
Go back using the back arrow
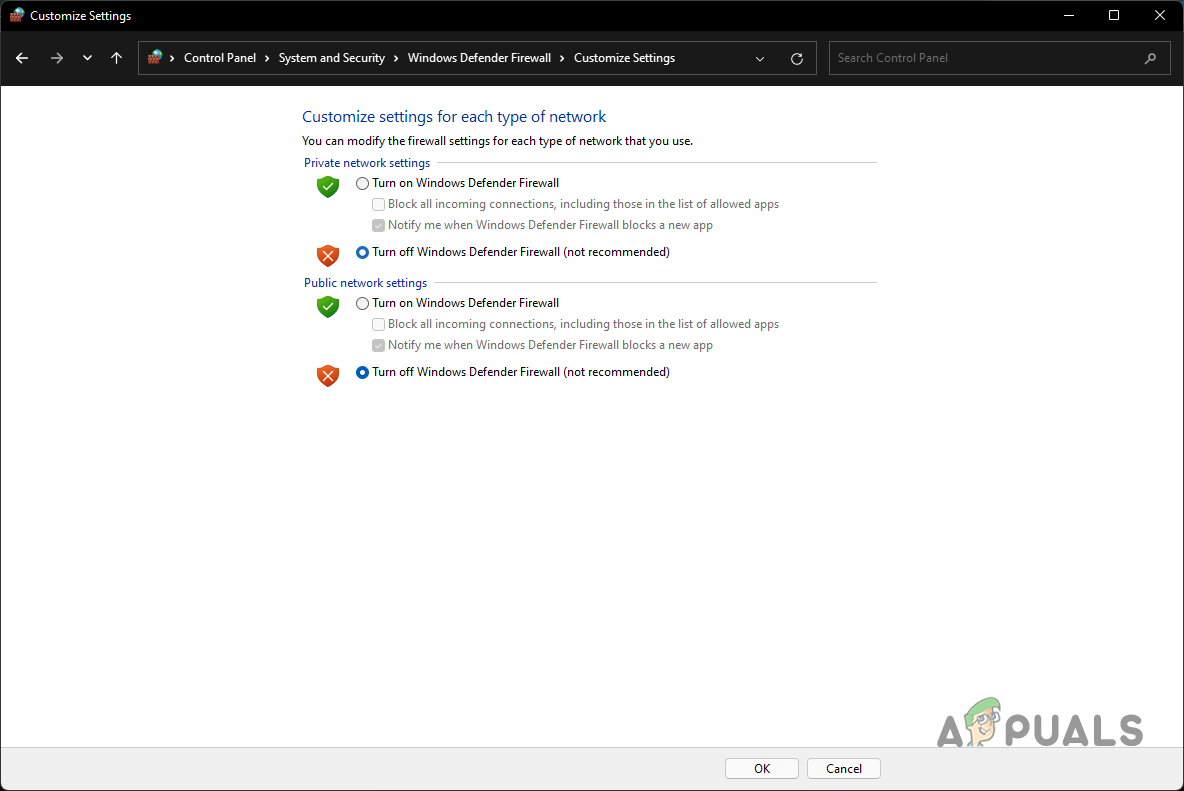click(22, 58)
